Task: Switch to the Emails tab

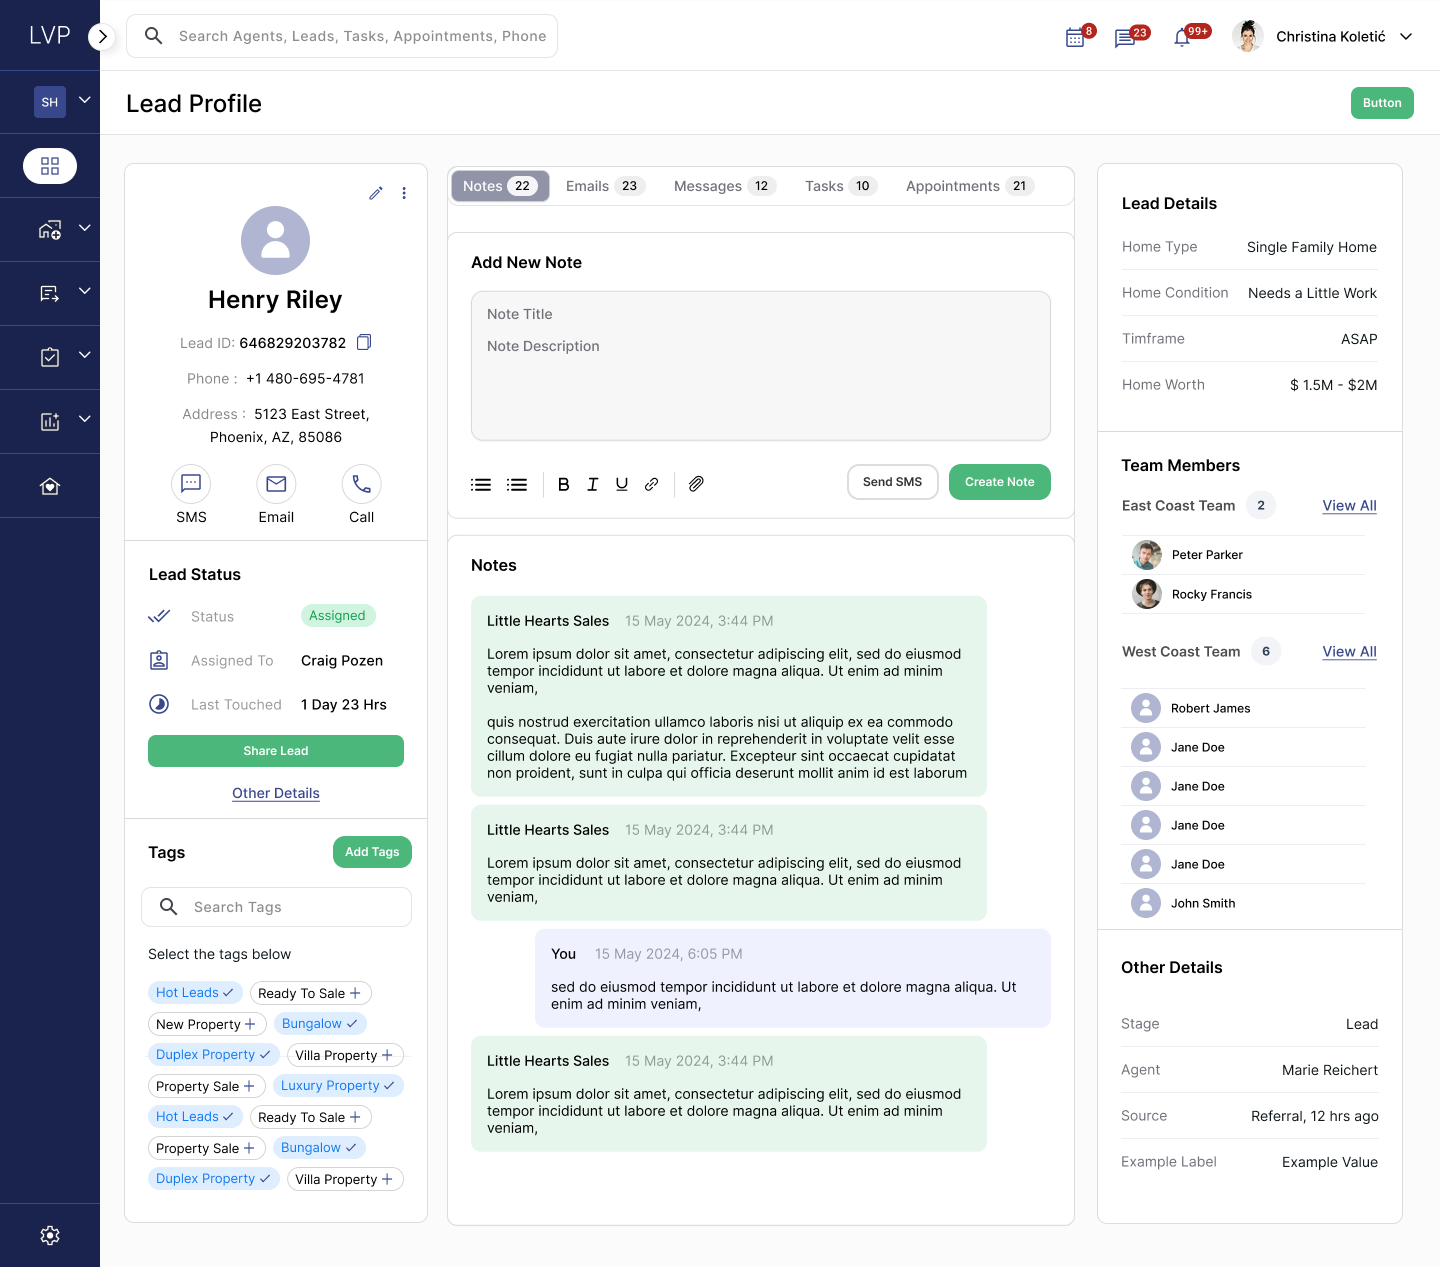Action: coord(605,186)
